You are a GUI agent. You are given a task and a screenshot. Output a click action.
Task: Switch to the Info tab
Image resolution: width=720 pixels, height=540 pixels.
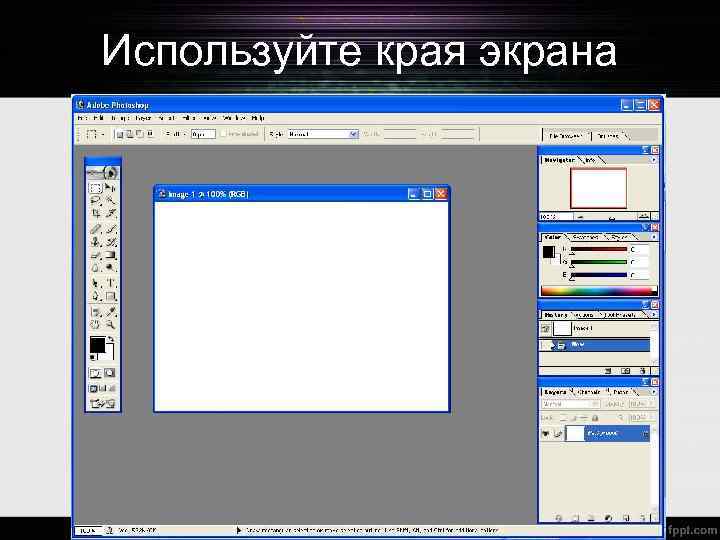pos(591,160)
